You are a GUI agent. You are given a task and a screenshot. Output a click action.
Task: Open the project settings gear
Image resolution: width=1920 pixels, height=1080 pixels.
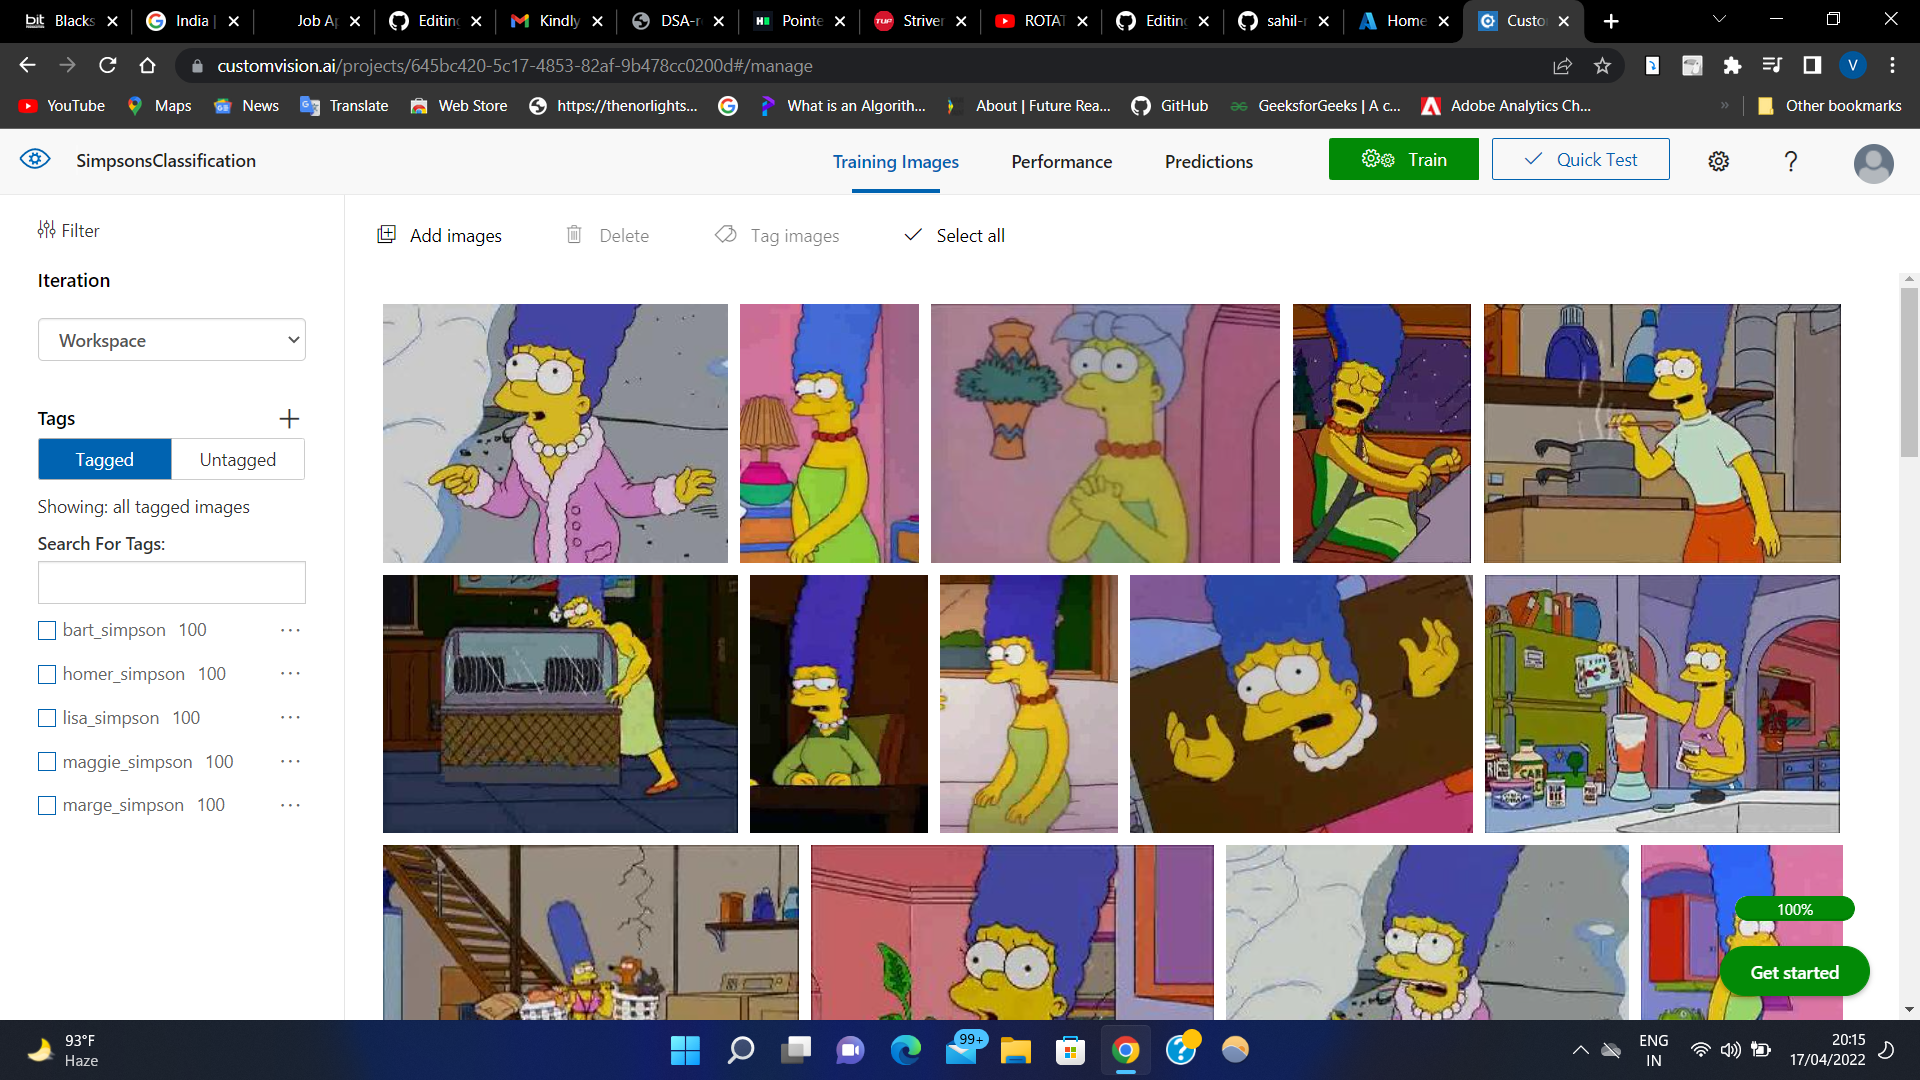(x=1718, y=160)
